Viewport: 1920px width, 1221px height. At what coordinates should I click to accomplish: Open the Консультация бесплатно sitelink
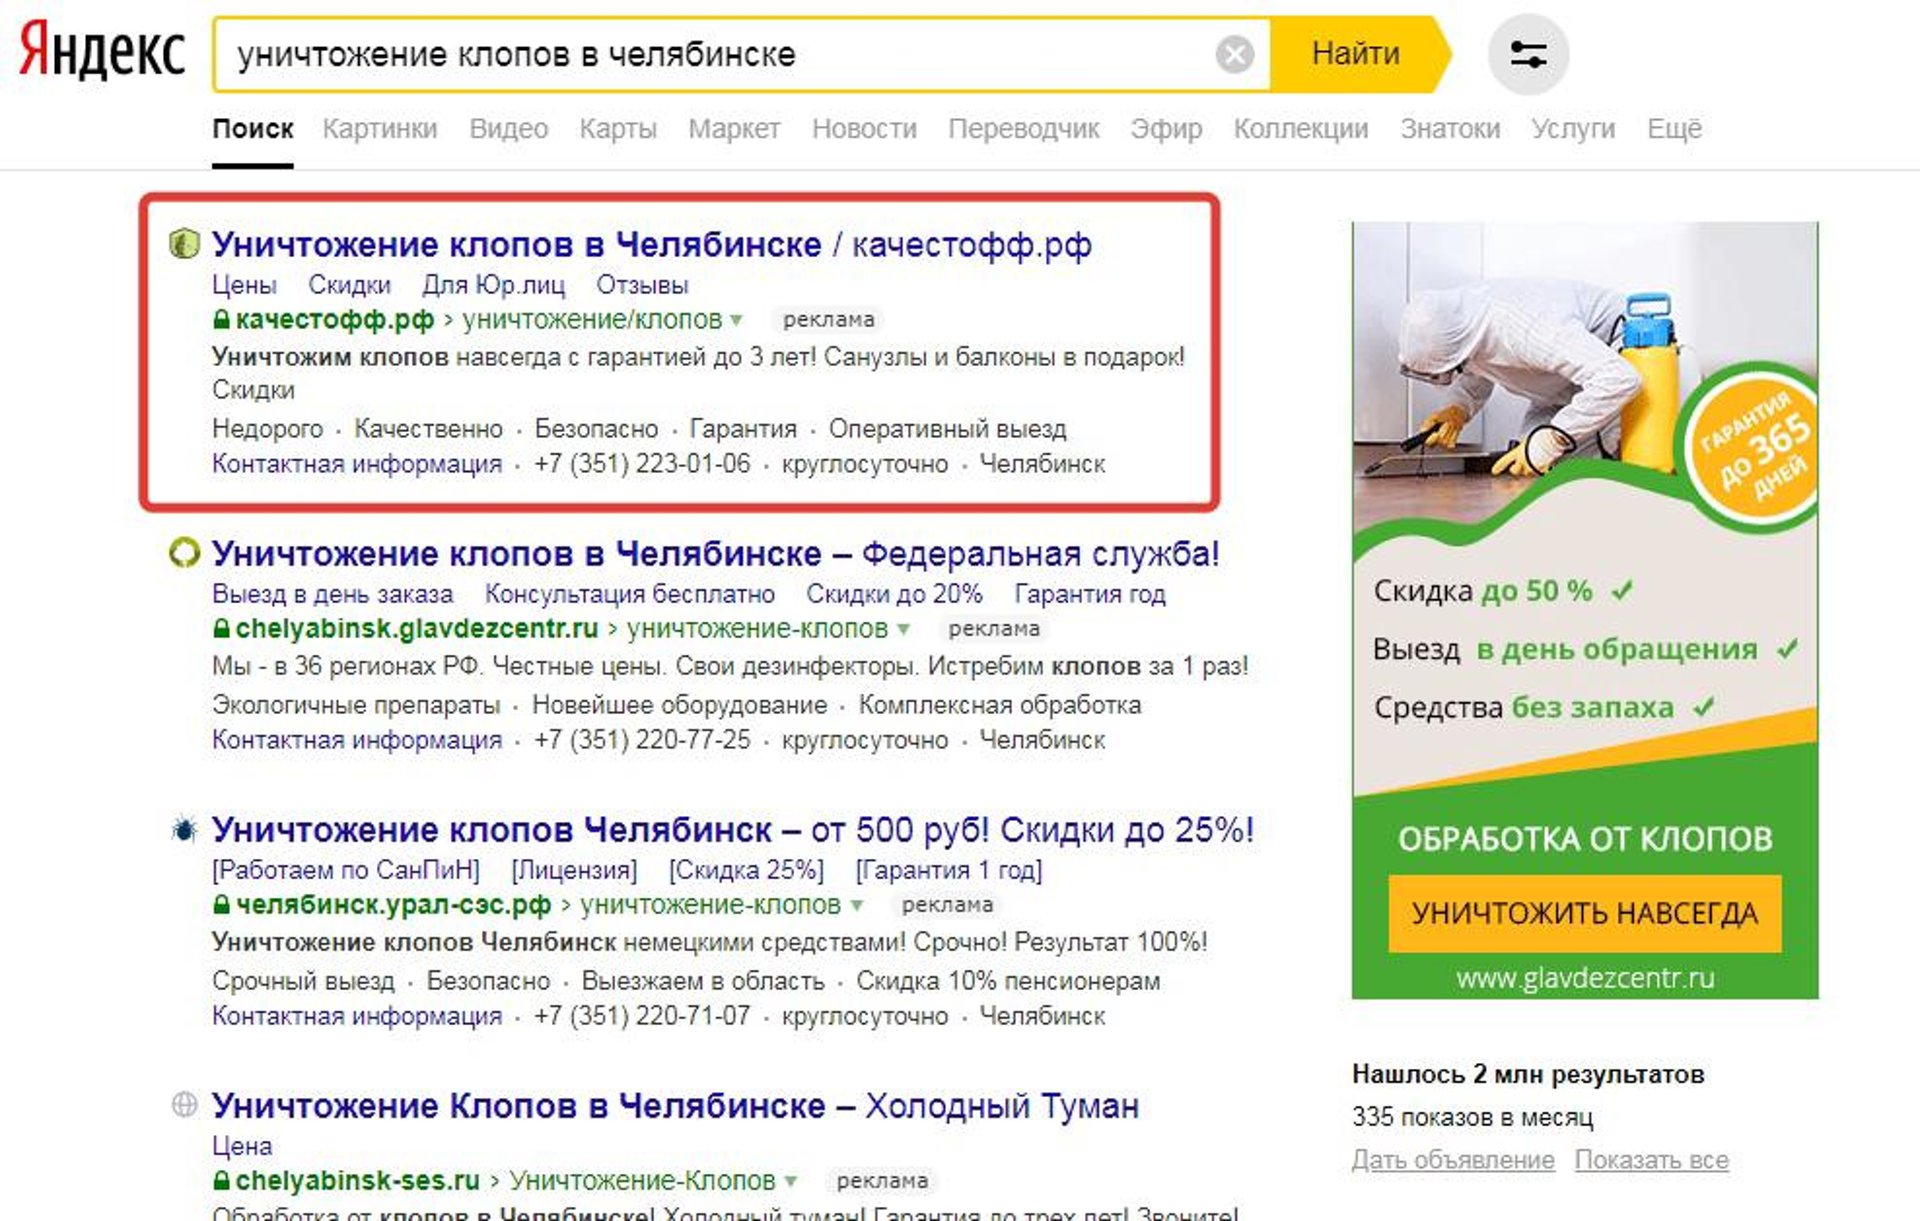tap(629, 594)
